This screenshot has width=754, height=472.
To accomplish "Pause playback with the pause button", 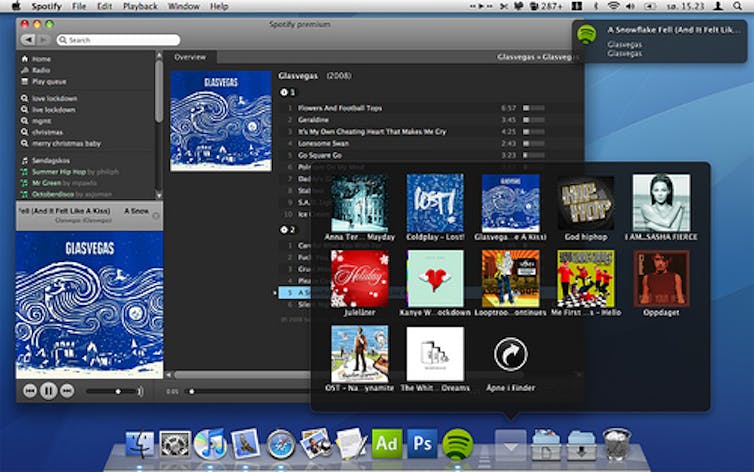I will pos(48,391).
